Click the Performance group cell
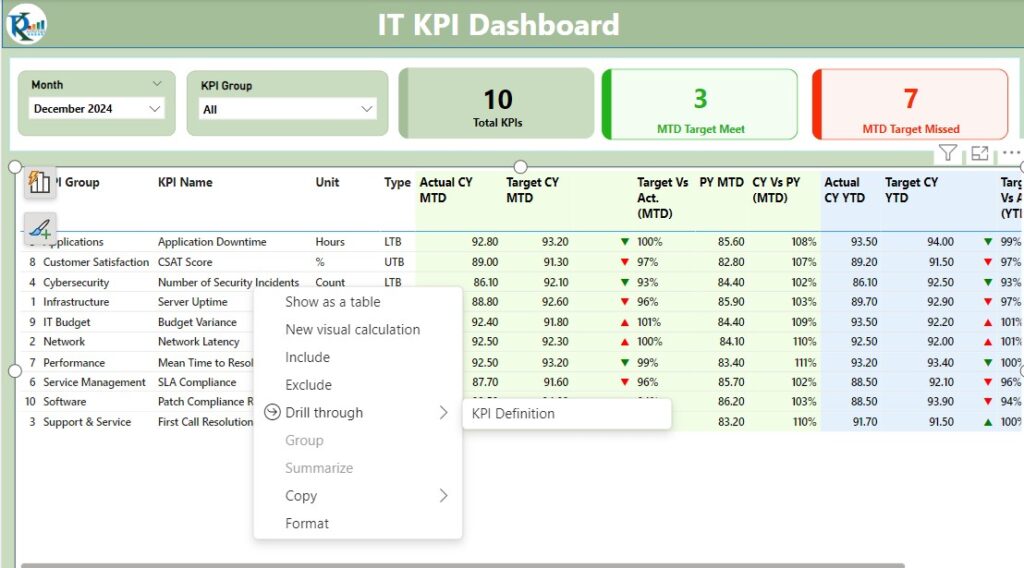1024x568 pixels. [x=74, y=362]
